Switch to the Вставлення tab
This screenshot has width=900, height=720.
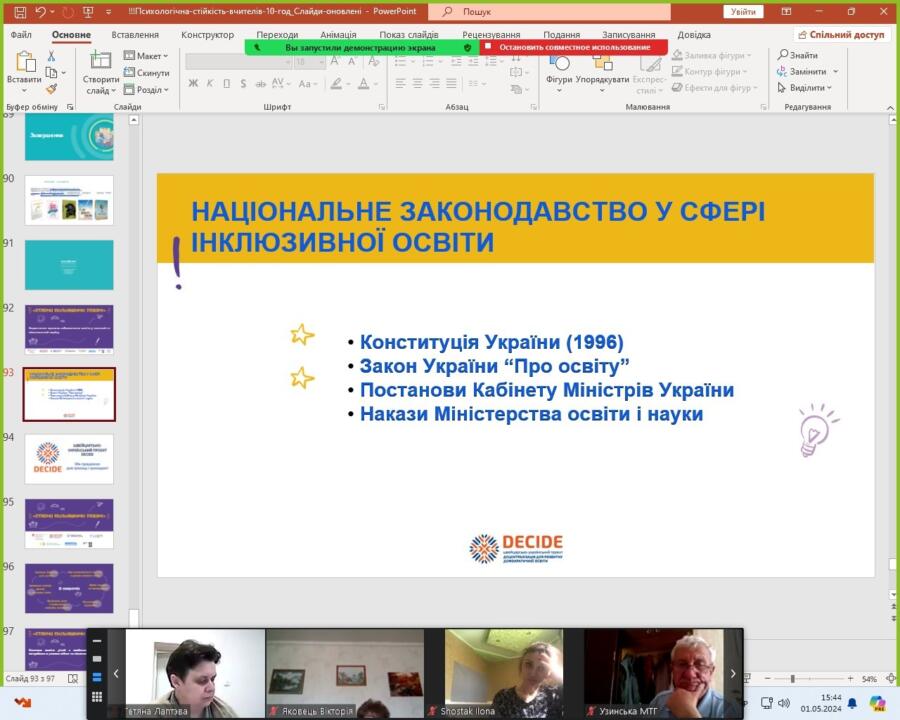[x=135, y=34]
